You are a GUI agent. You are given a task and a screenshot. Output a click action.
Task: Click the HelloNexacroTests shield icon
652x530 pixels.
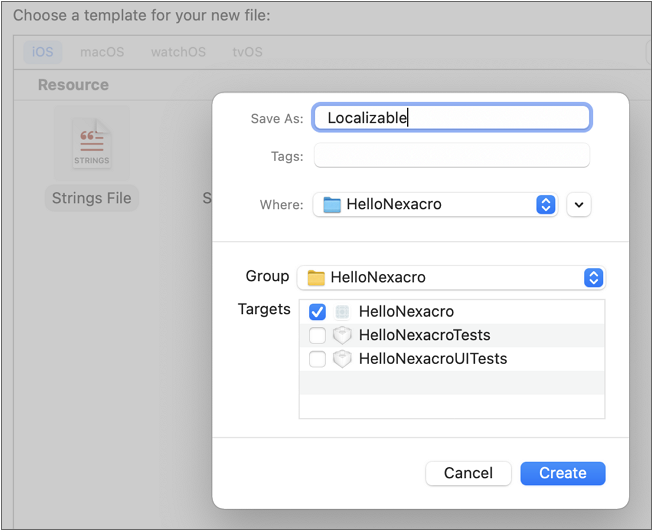[343, 335]
